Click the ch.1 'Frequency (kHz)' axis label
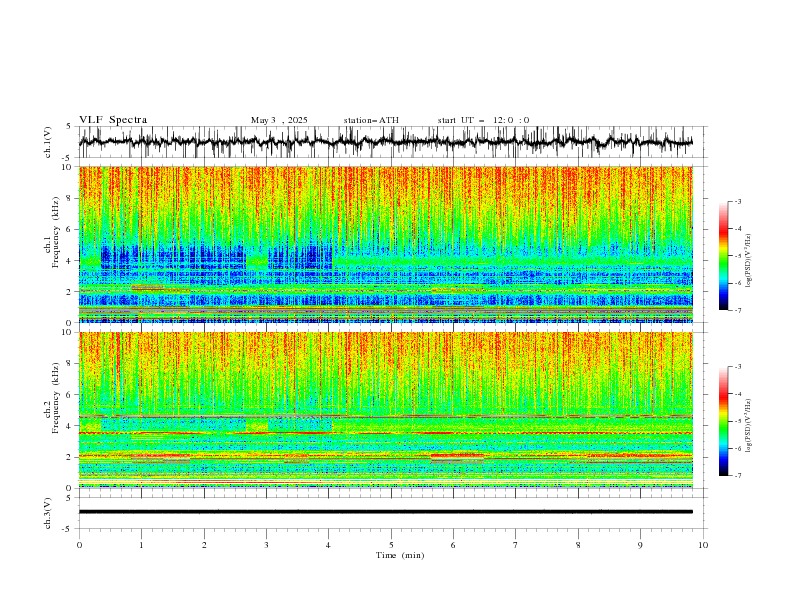The image size is (792, 612). [x=56, y=230]
